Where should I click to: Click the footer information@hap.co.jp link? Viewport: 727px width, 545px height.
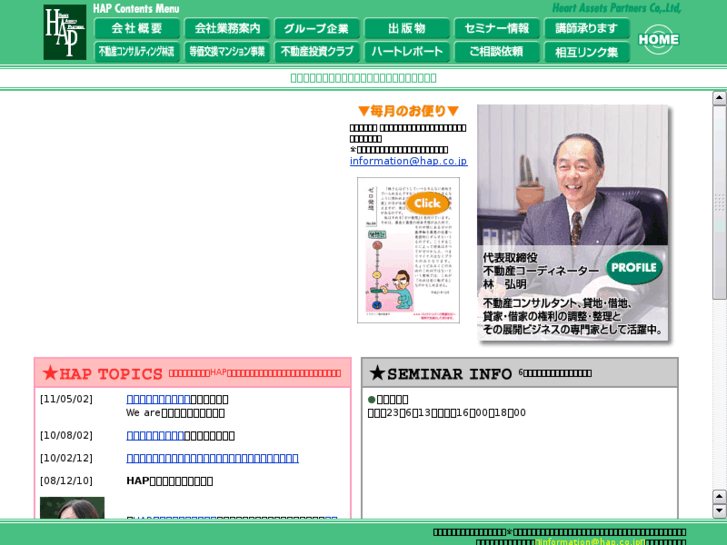(x=591, y=541)
